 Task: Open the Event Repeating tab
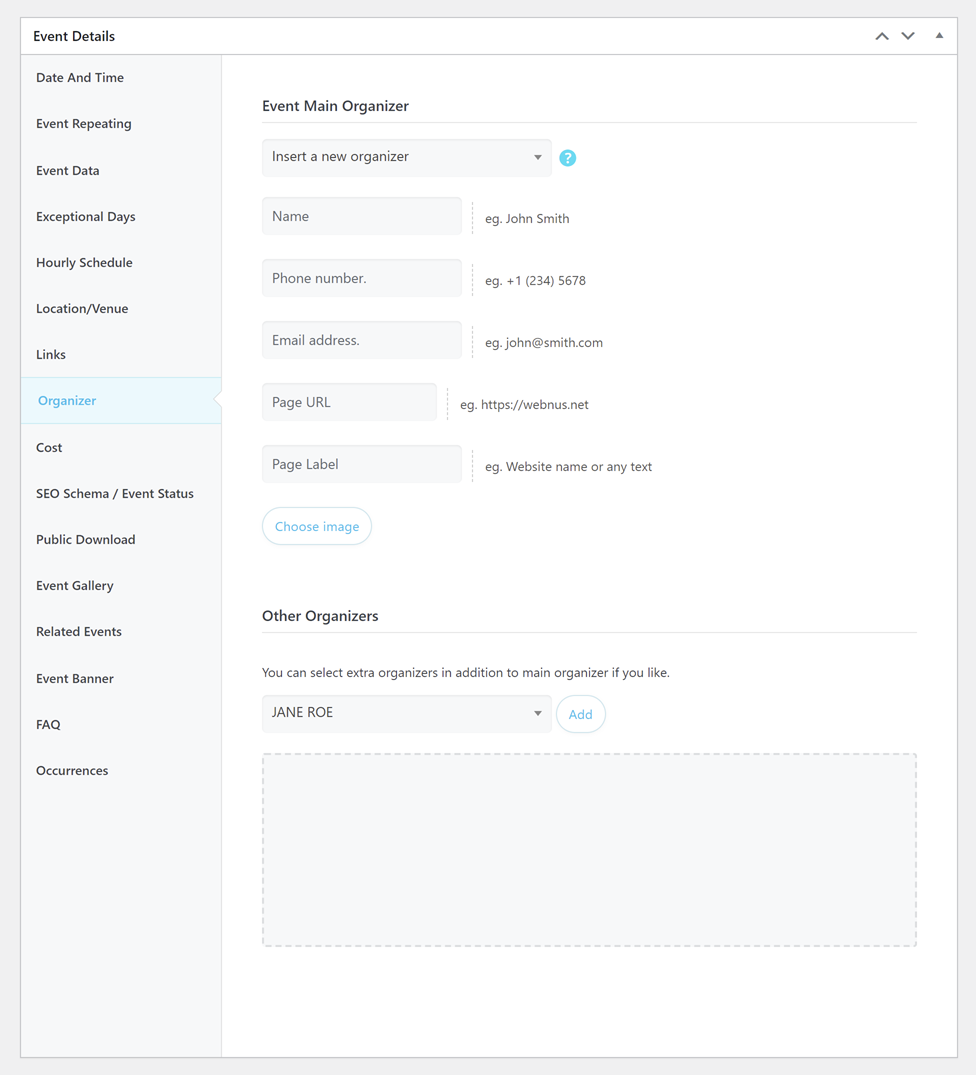click(84, 124)
